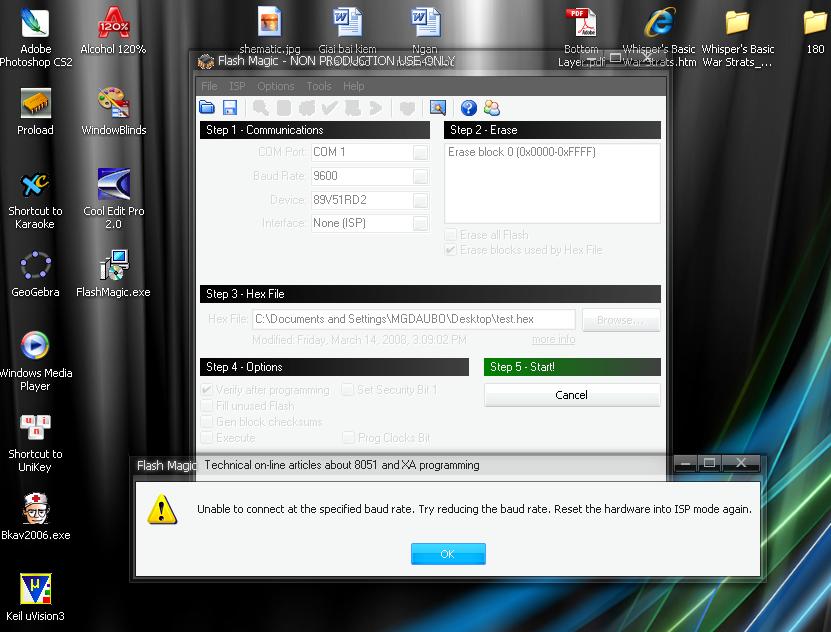Click the greyed arrow execute toolbar icon
The height and width of the screenshot is (632, 831).
[375, 108]
